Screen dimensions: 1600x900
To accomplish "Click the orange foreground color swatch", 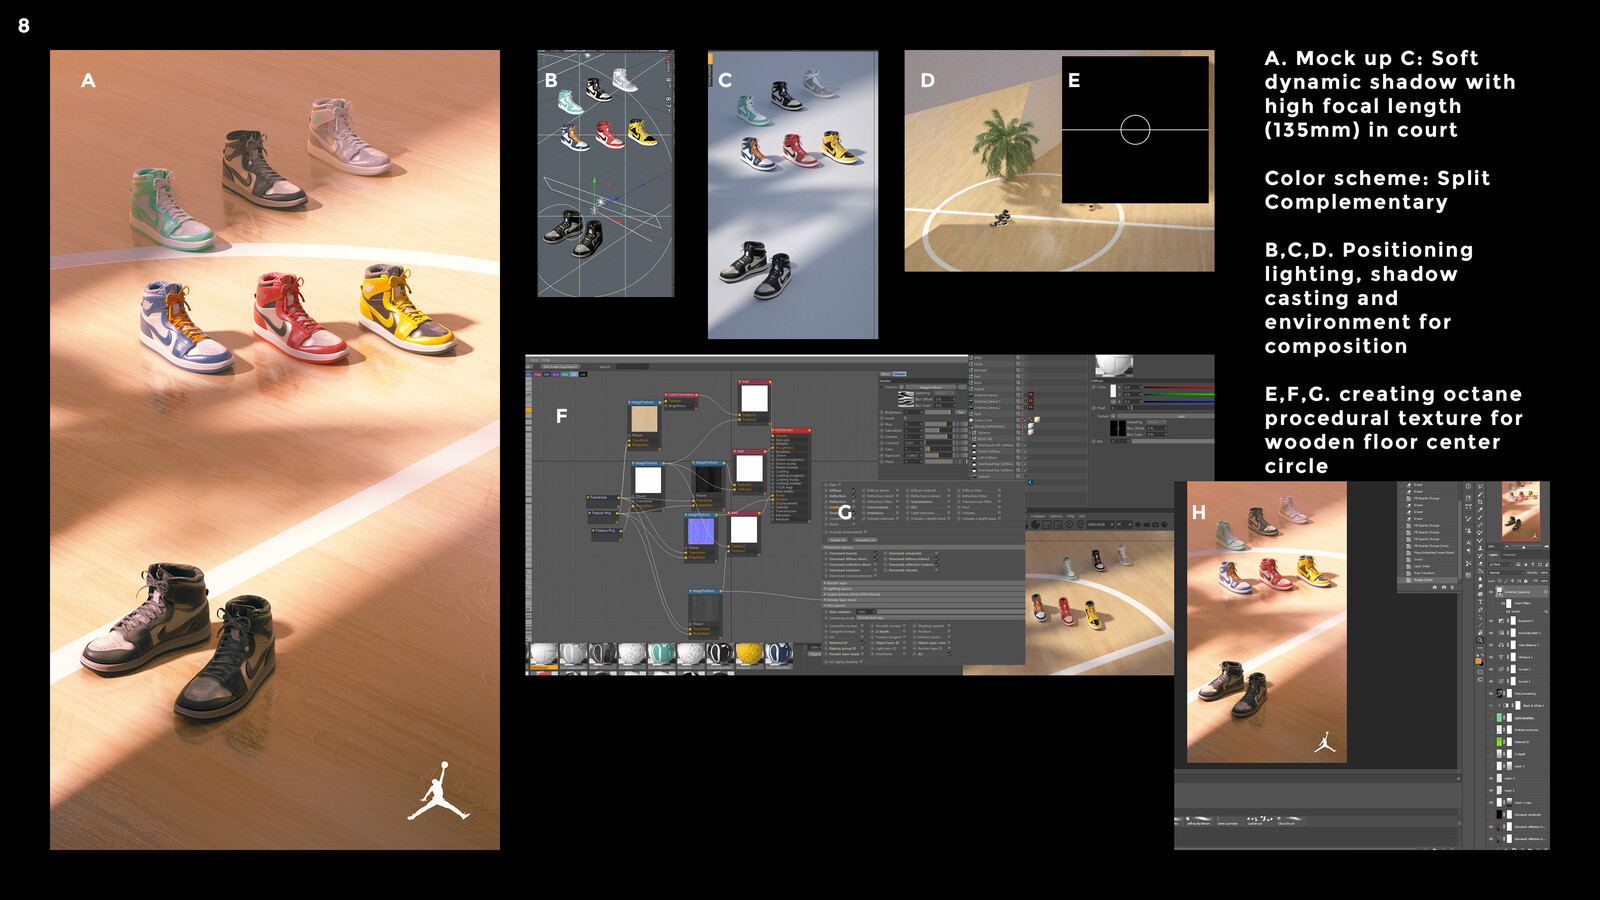I will coord(1478,661).
